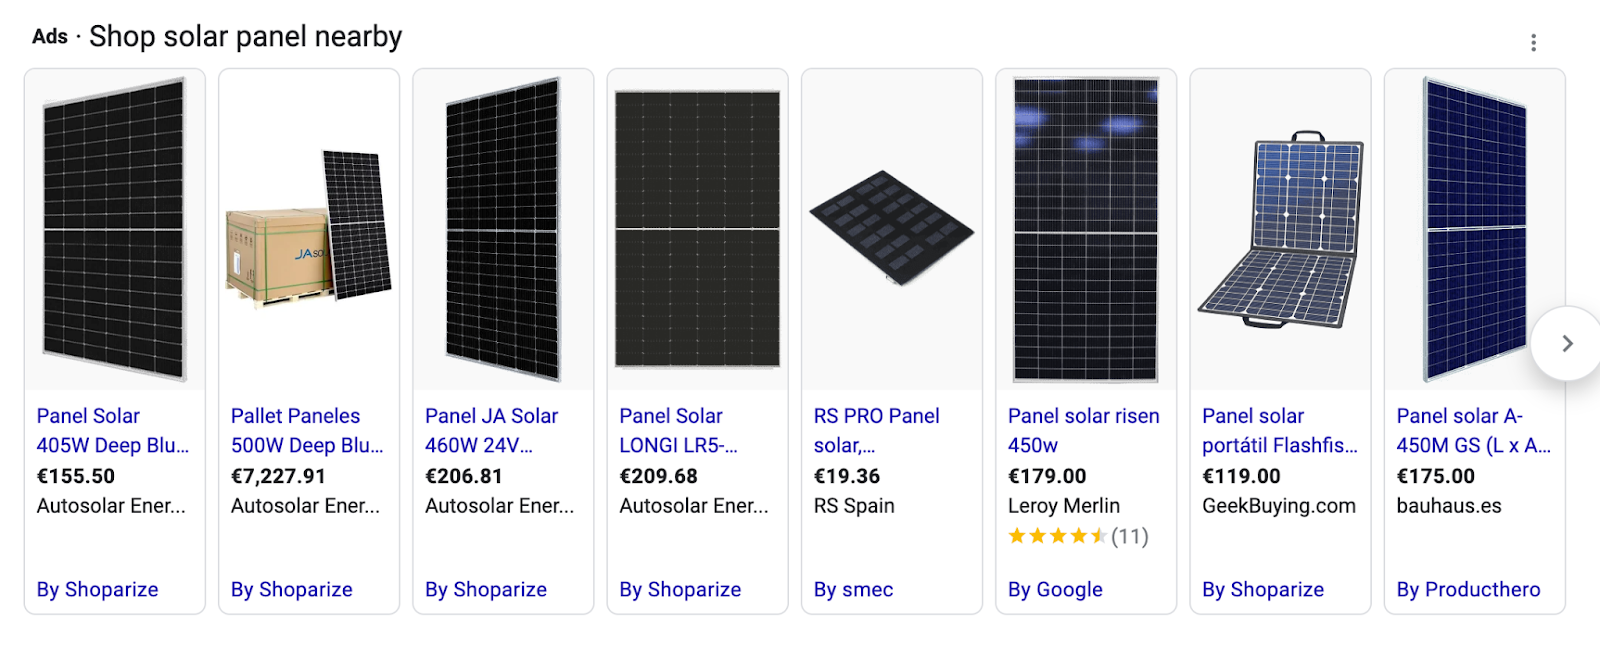Click 'Panel solar portátil Flashfis...' title
The image size is (1600, 652).
(1279, 430)
